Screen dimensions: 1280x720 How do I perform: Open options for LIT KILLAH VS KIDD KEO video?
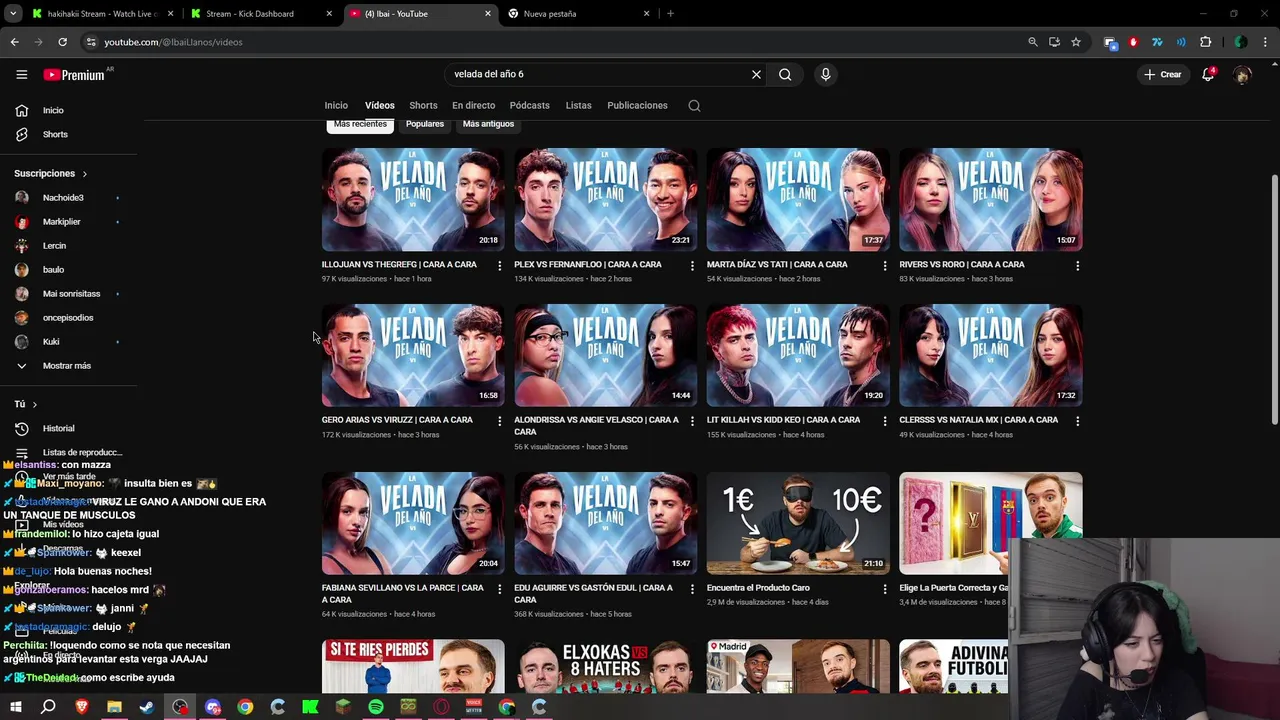point(884,421)
